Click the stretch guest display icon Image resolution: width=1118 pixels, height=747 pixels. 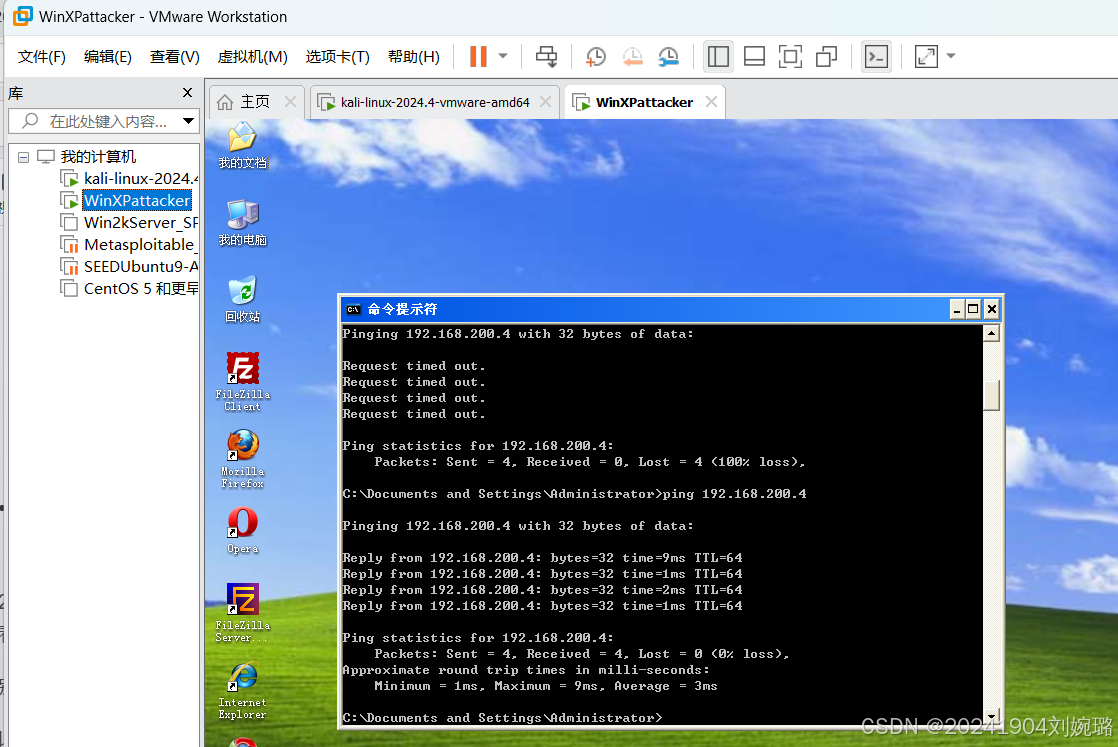pos(926,56)
